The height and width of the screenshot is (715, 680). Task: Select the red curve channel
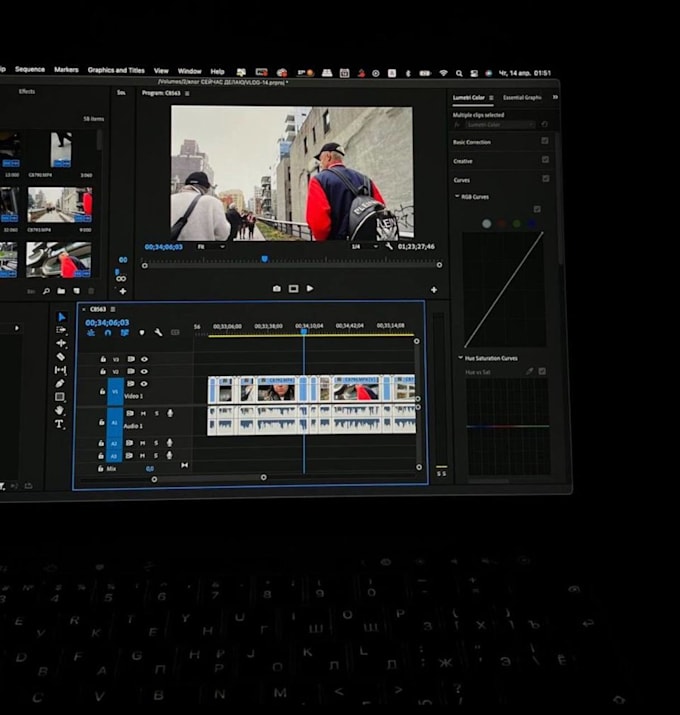(x=502, y=223)
